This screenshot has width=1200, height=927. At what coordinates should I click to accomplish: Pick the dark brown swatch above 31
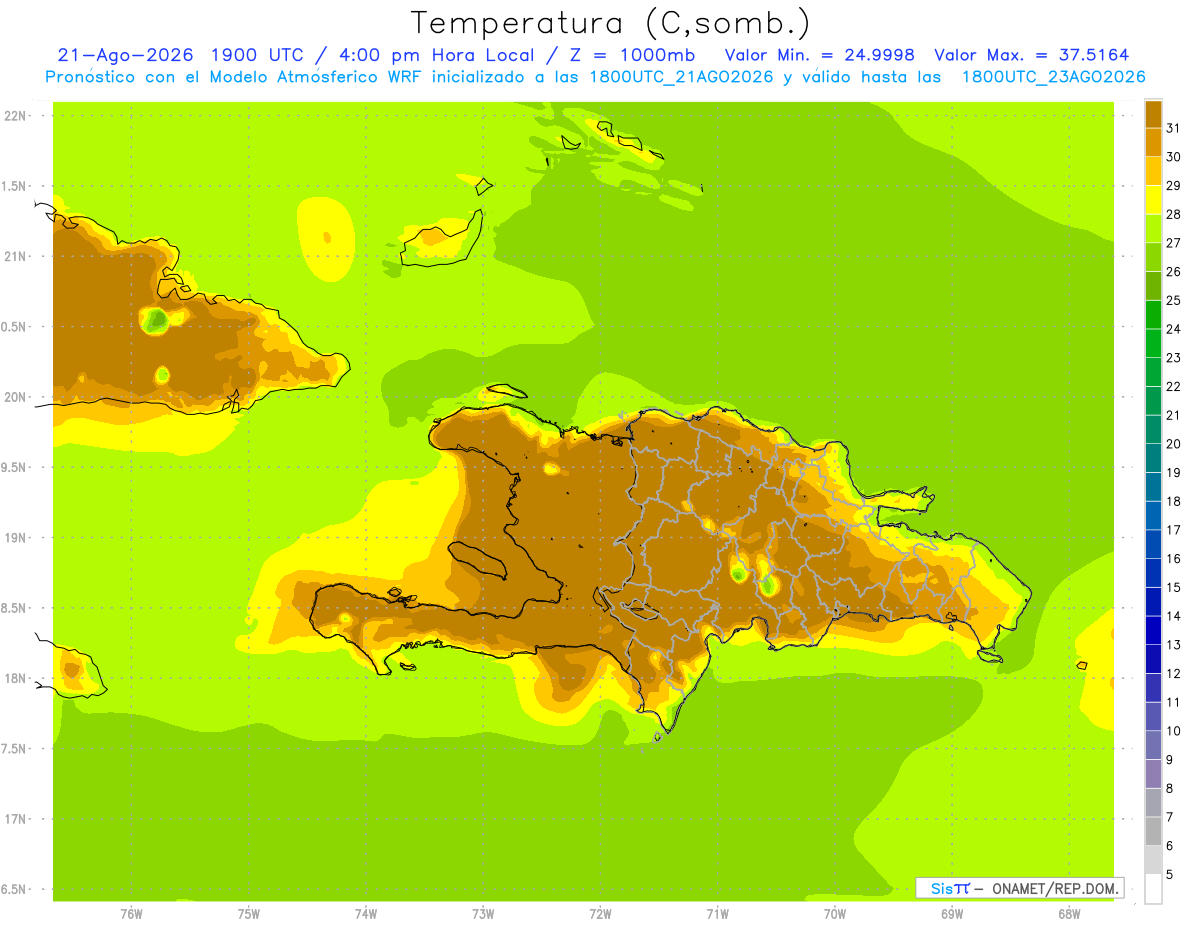[x=1153, y=115]
